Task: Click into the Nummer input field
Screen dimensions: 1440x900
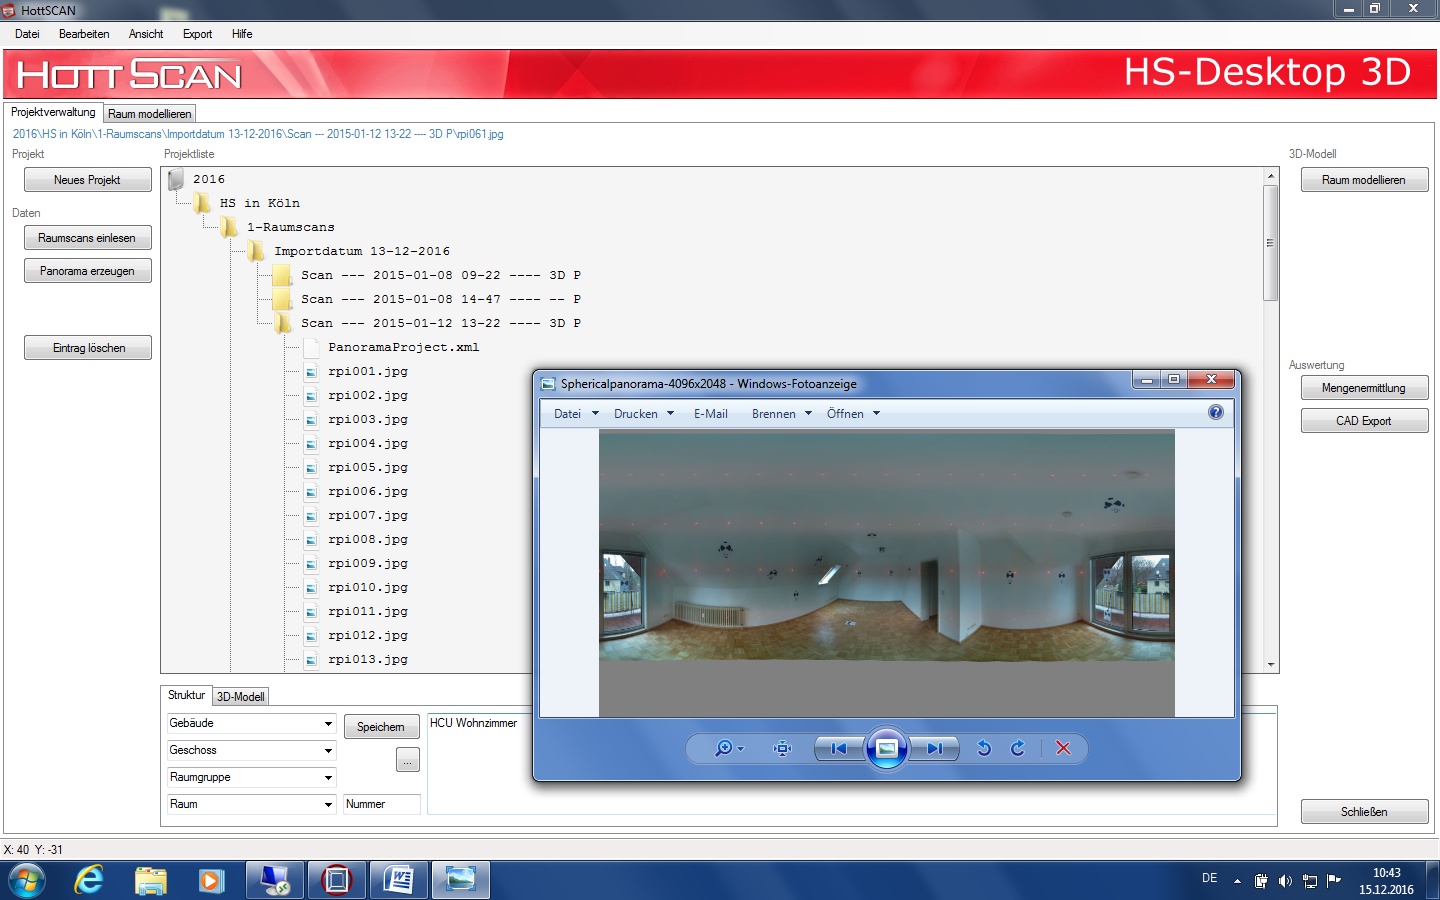Action: point(381,804)
